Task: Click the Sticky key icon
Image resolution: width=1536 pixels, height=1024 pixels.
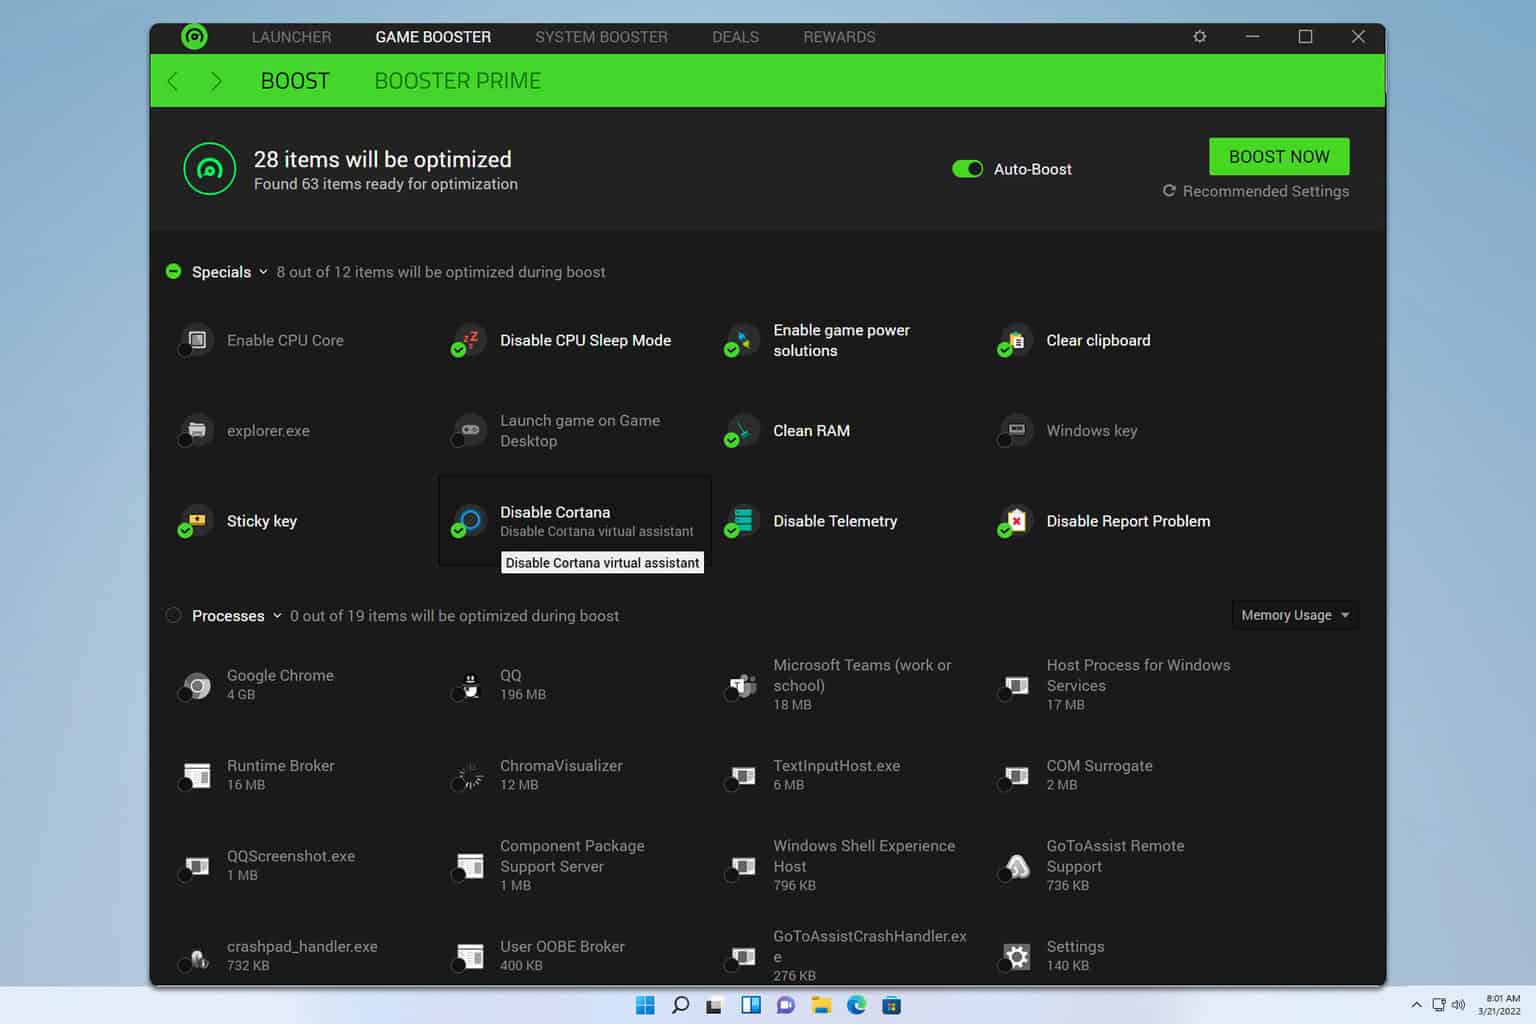Action: tap(197, 520)
